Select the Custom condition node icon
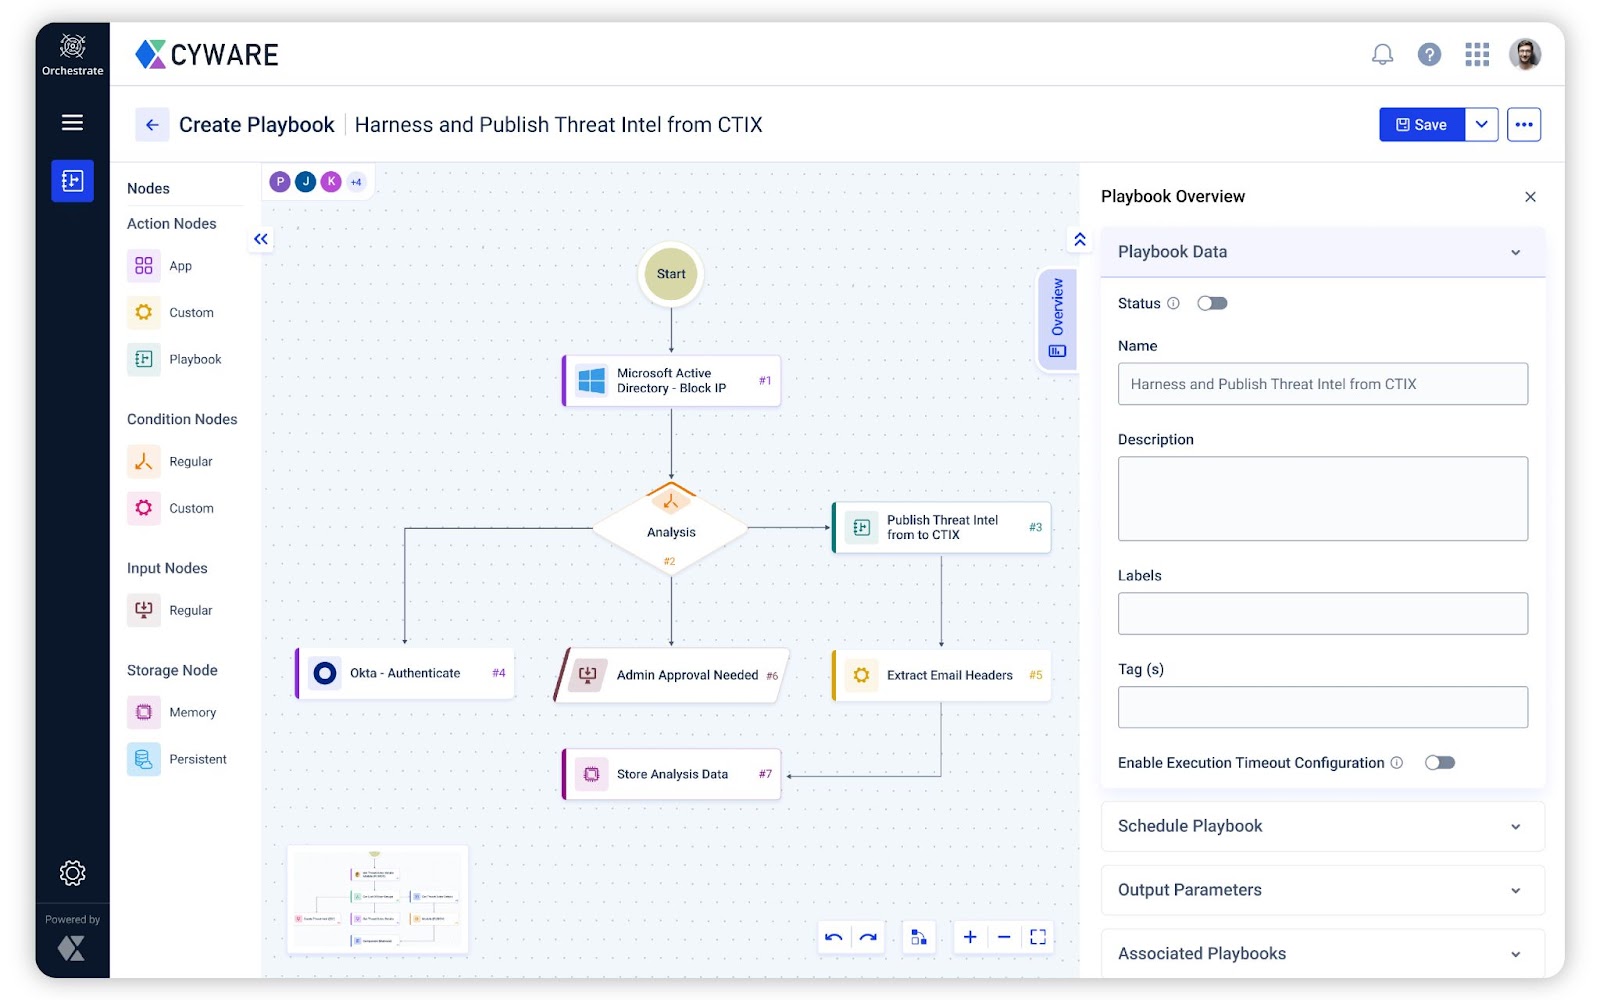Image resolution: width=1600 pixels, height=1000 pixels. pos(144,508)
